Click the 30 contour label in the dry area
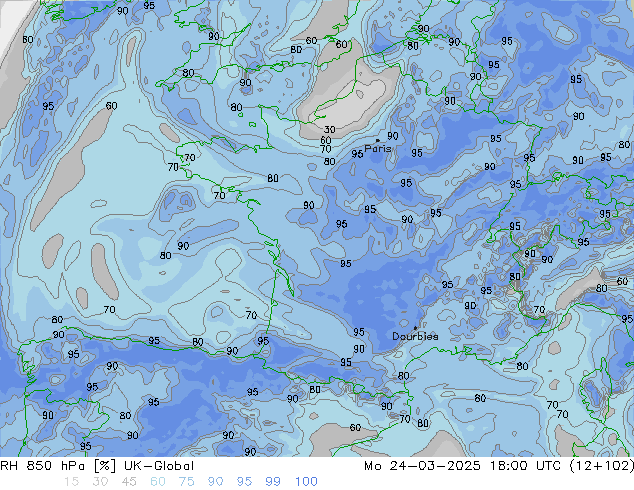The height and width of the screenshot is (490, 634). point(330,130)
